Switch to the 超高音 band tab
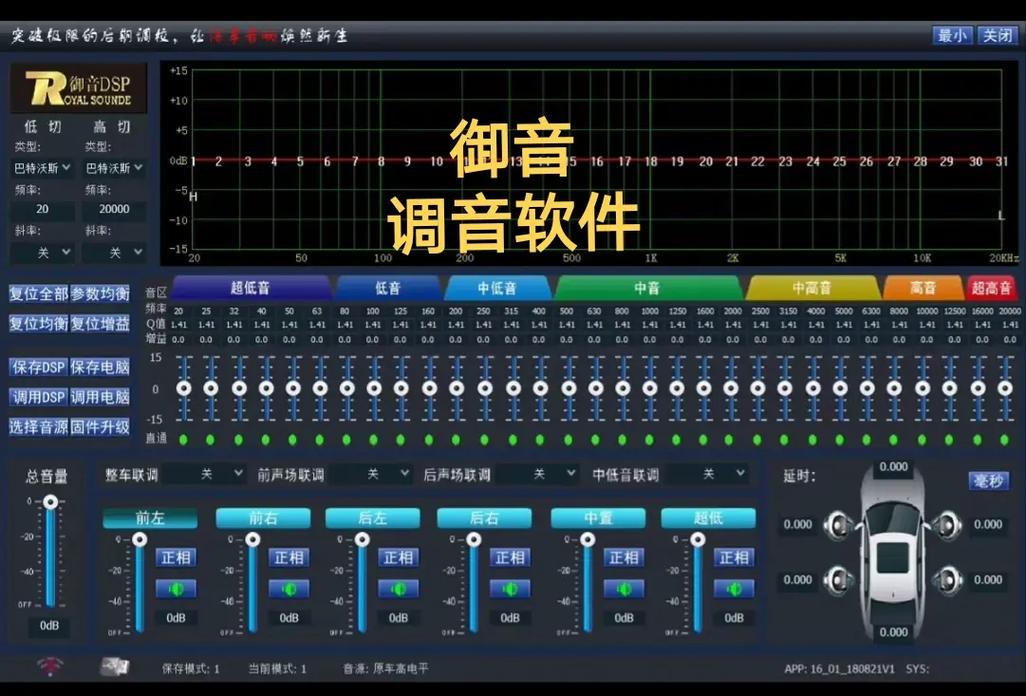1026x696 pixels. (x=991, y=288)
